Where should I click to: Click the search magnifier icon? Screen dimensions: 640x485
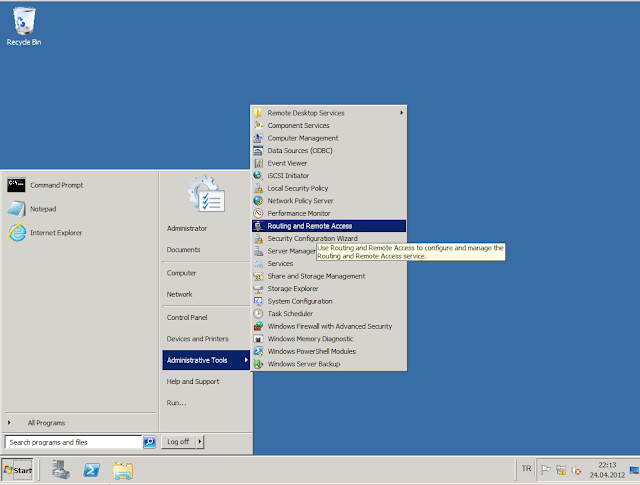pyautogui.click(x=150, y=441)
